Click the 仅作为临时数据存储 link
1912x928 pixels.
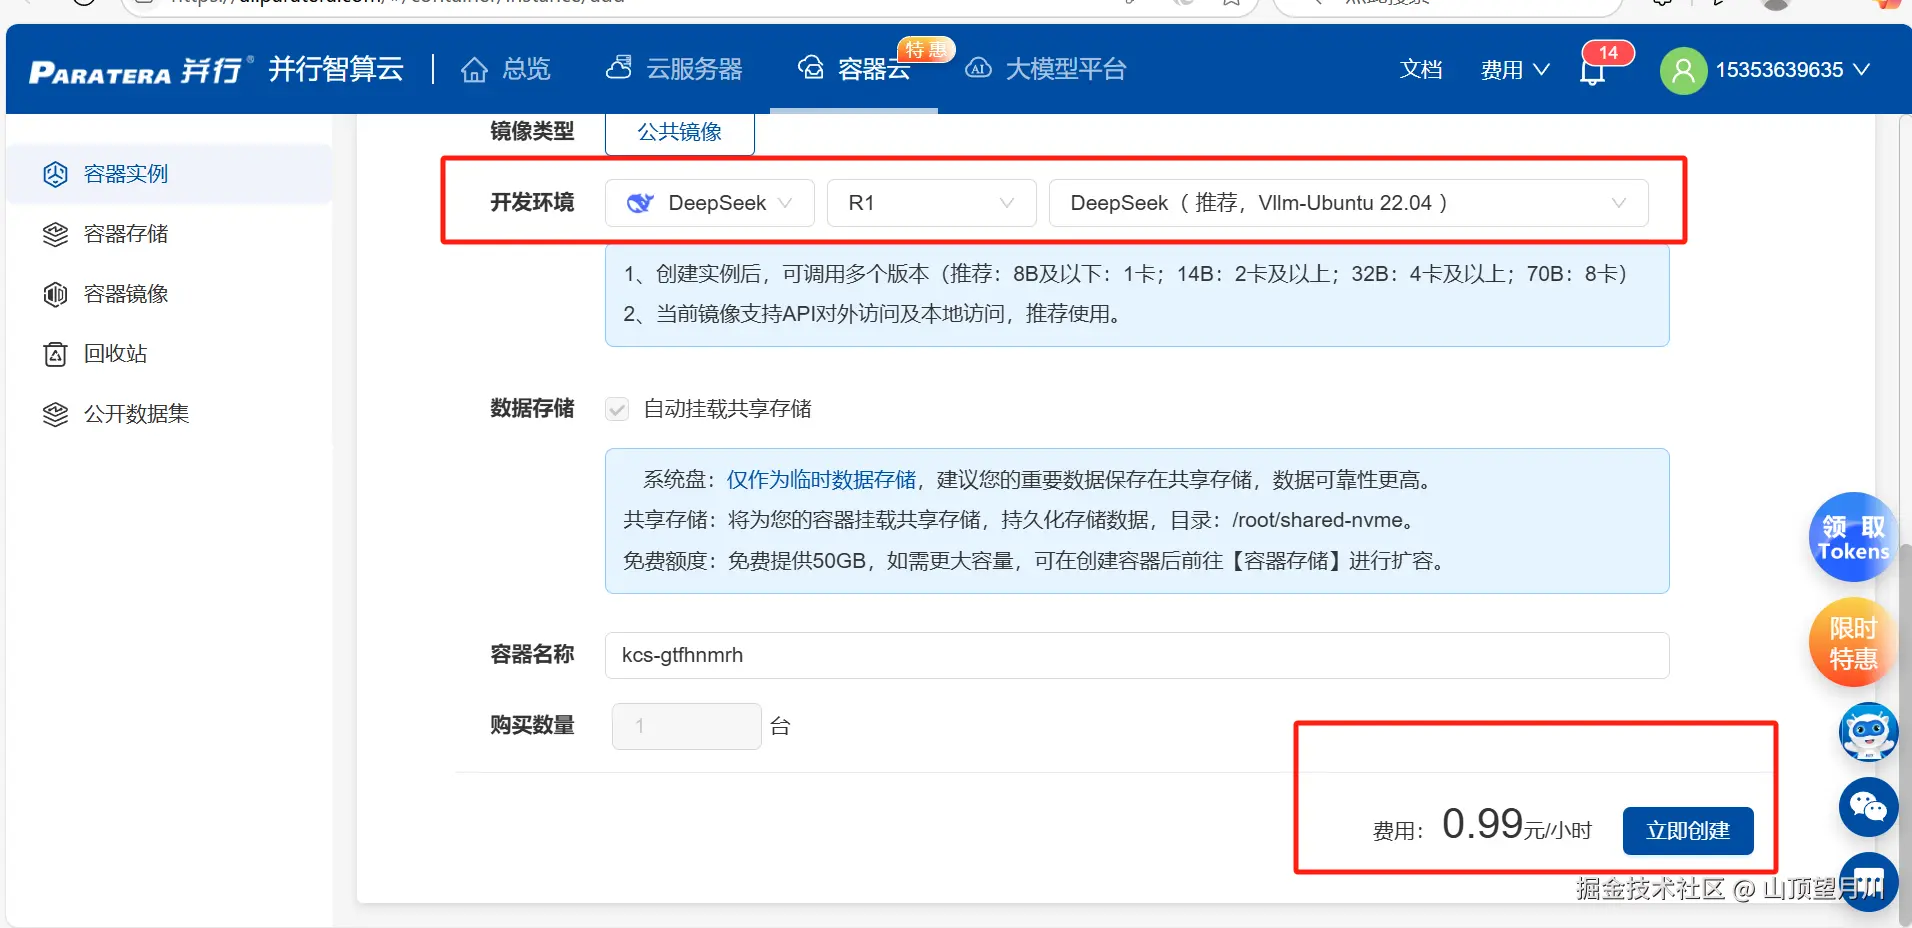click(821, 480)
